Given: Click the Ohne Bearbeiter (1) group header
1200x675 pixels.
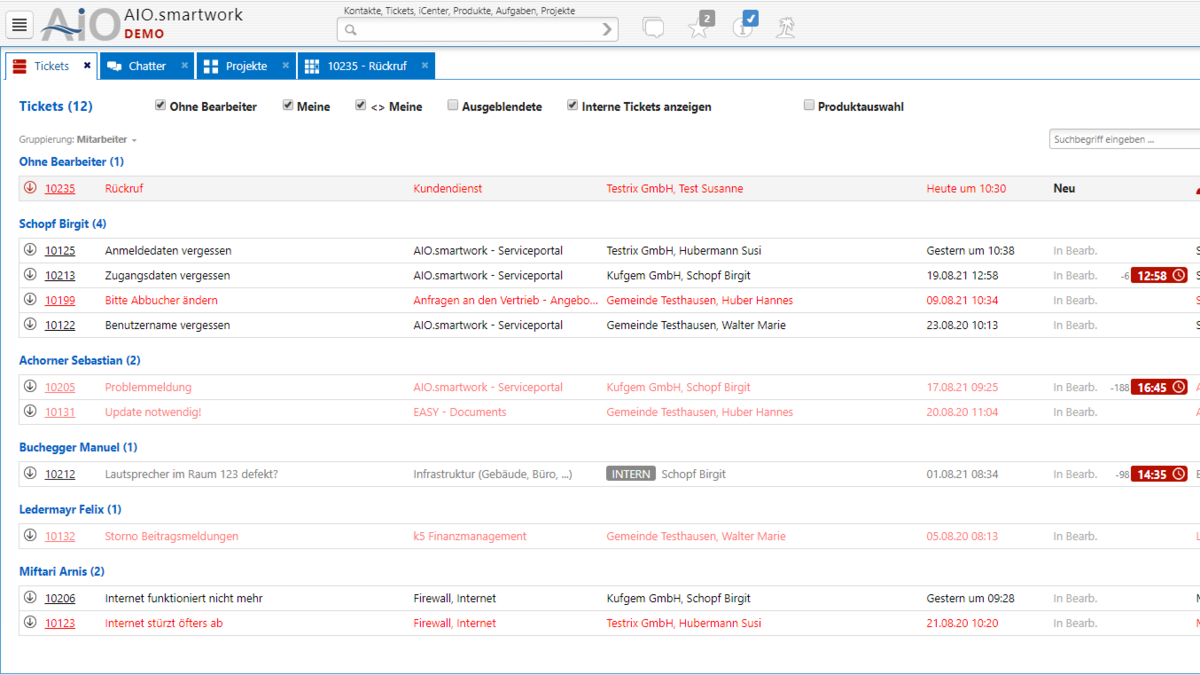Looking at the screenshot, I should tap(71, 162).
